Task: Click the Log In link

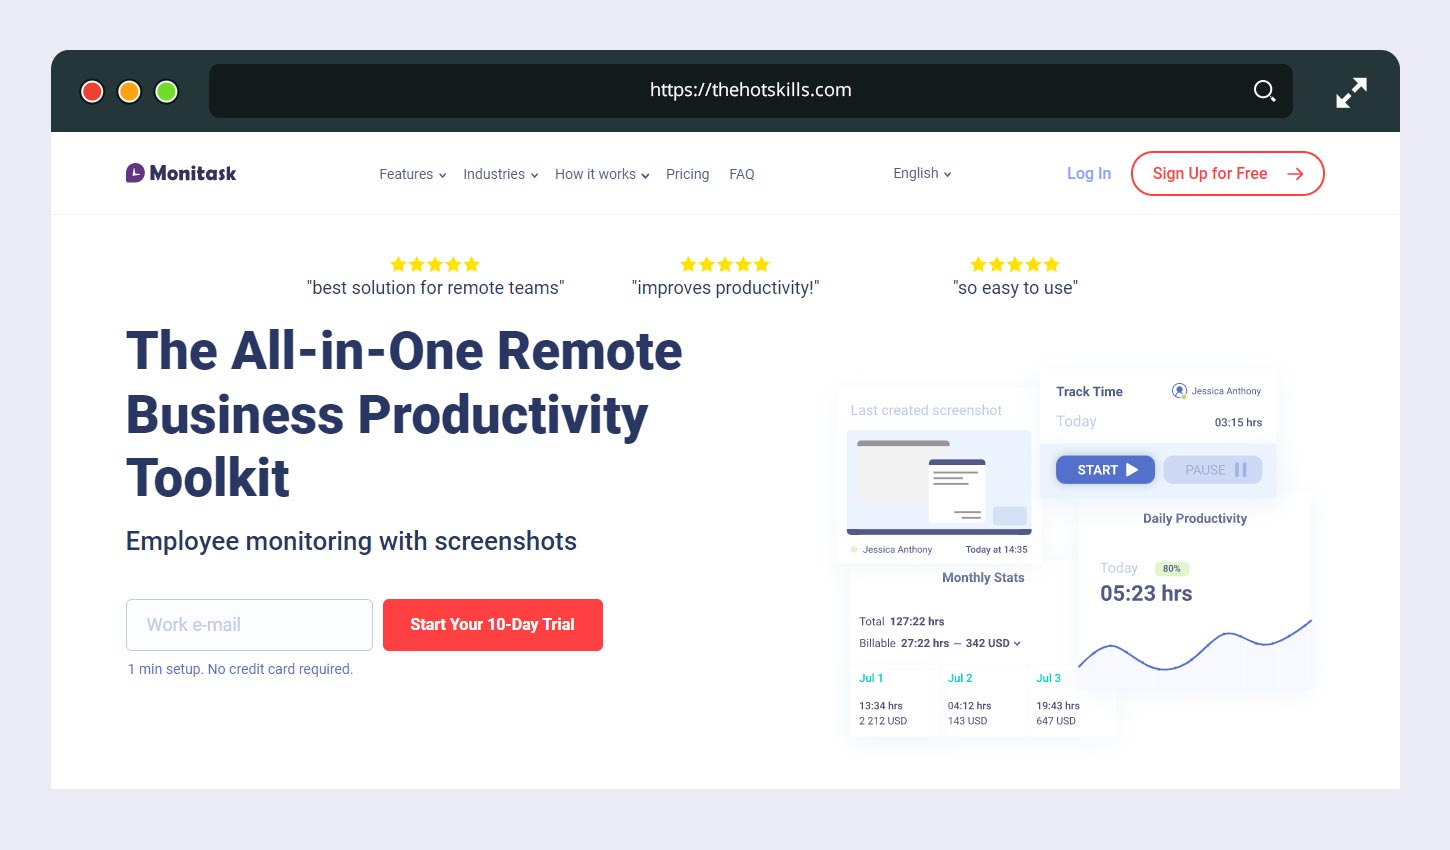Action: coord(1088,173)
